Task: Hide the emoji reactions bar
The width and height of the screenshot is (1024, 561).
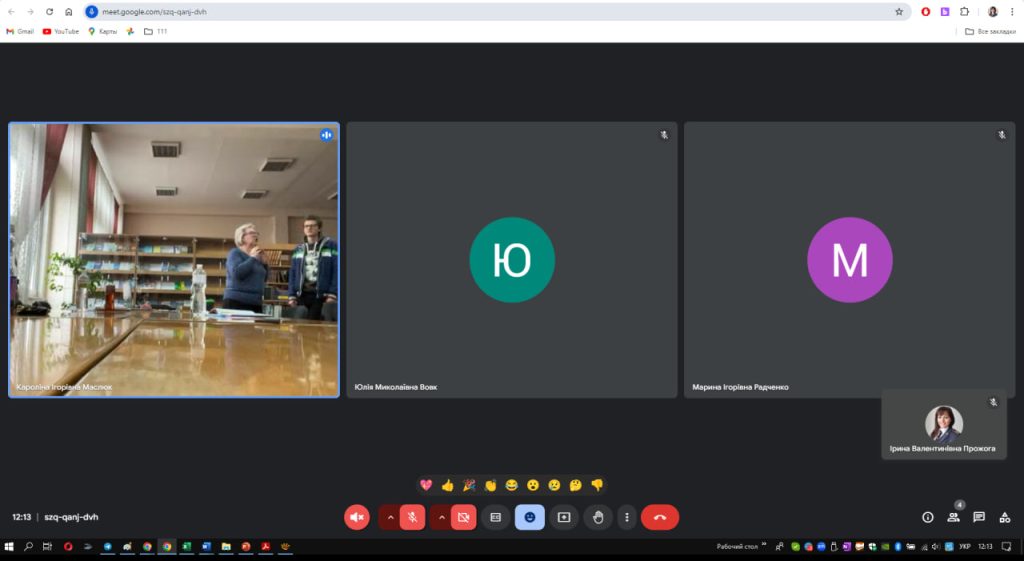Action: (529, 517)
